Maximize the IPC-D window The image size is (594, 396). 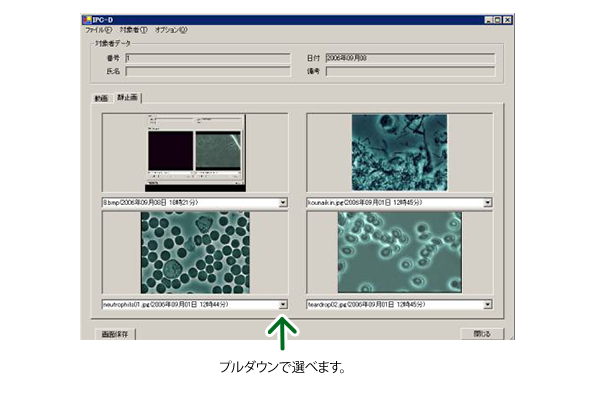497,20
